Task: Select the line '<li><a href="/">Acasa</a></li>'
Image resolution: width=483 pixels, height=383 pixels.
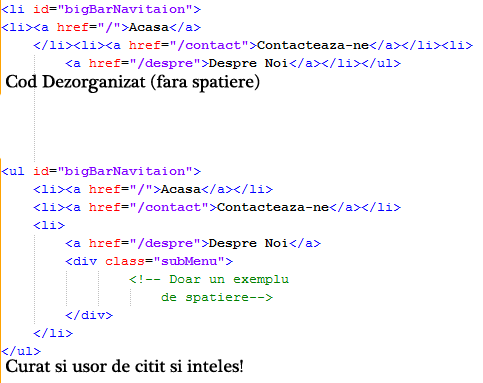Action: [x=153, y=189]
